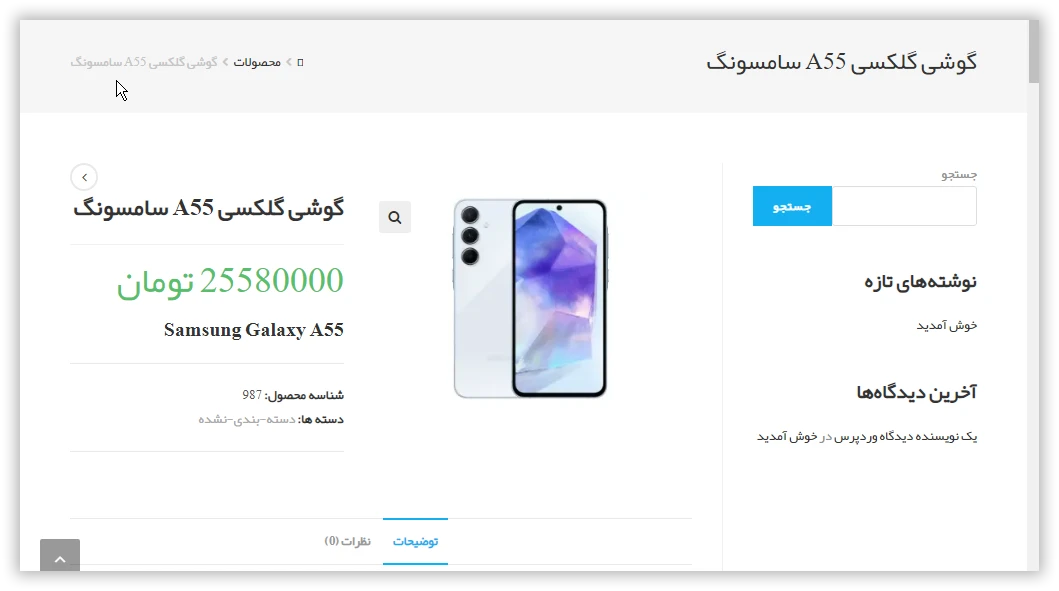Switch to the توضیحات tab
This screenshot has height=591, width=1059.
click(415, 542)
